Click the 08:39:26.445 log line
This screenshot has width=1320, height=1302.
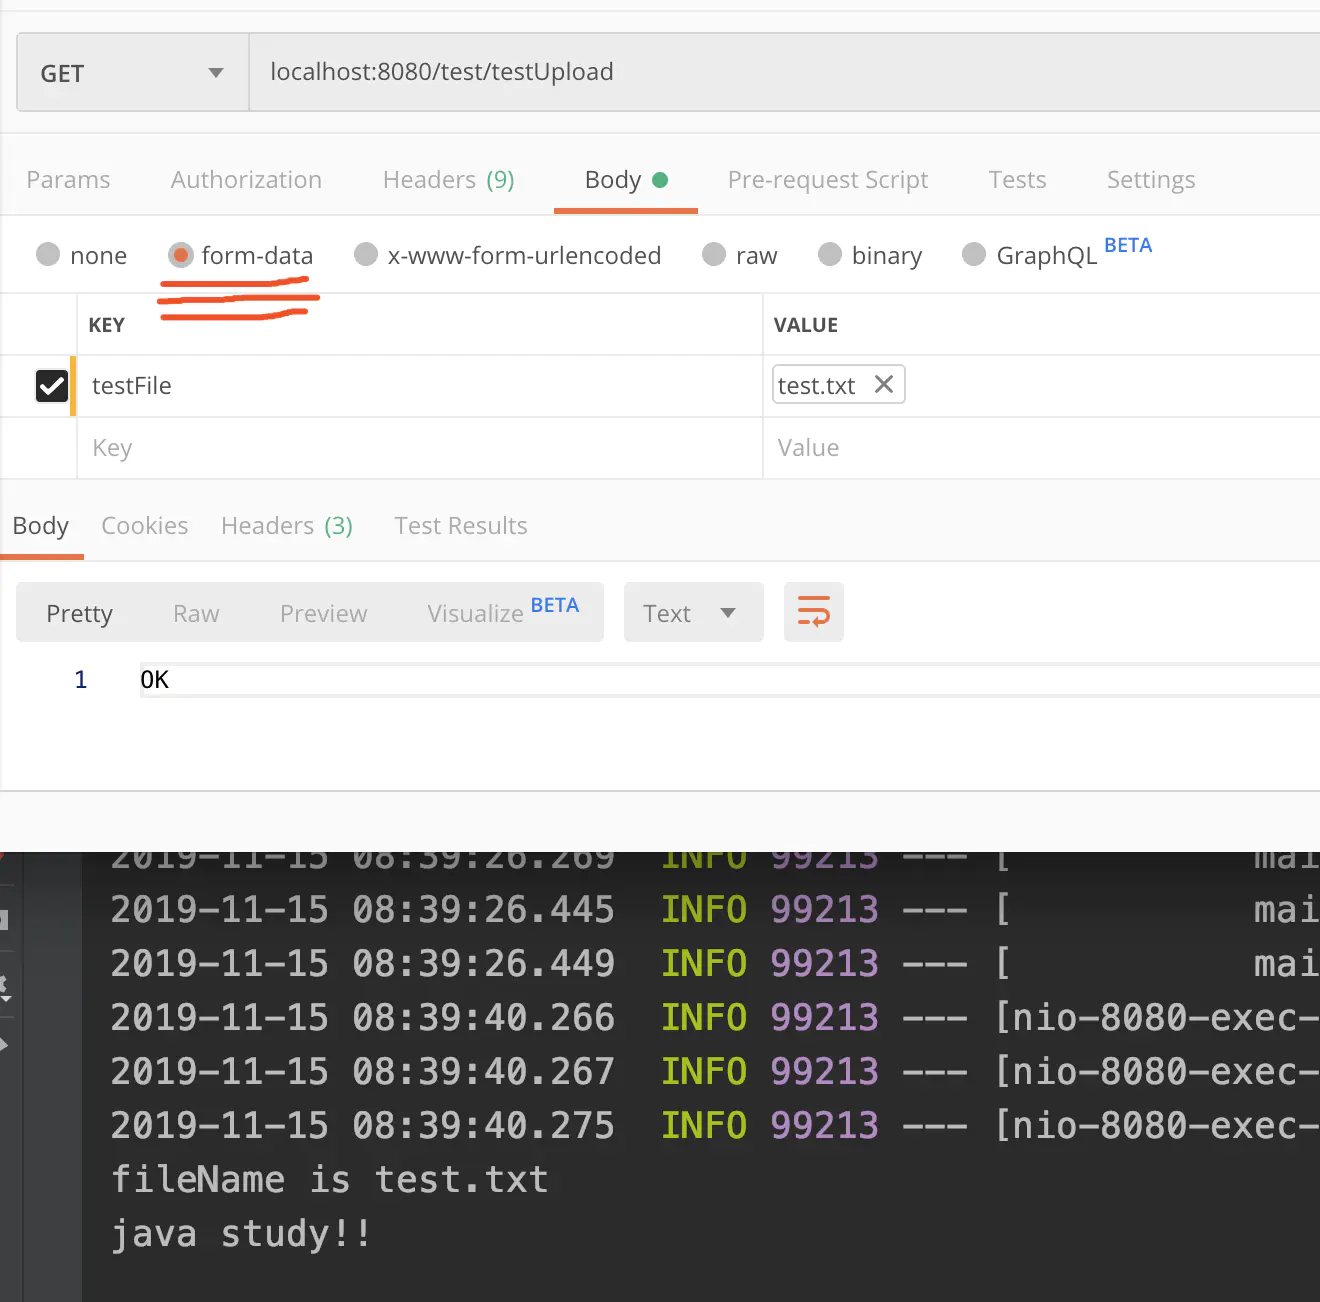[715, 910]
